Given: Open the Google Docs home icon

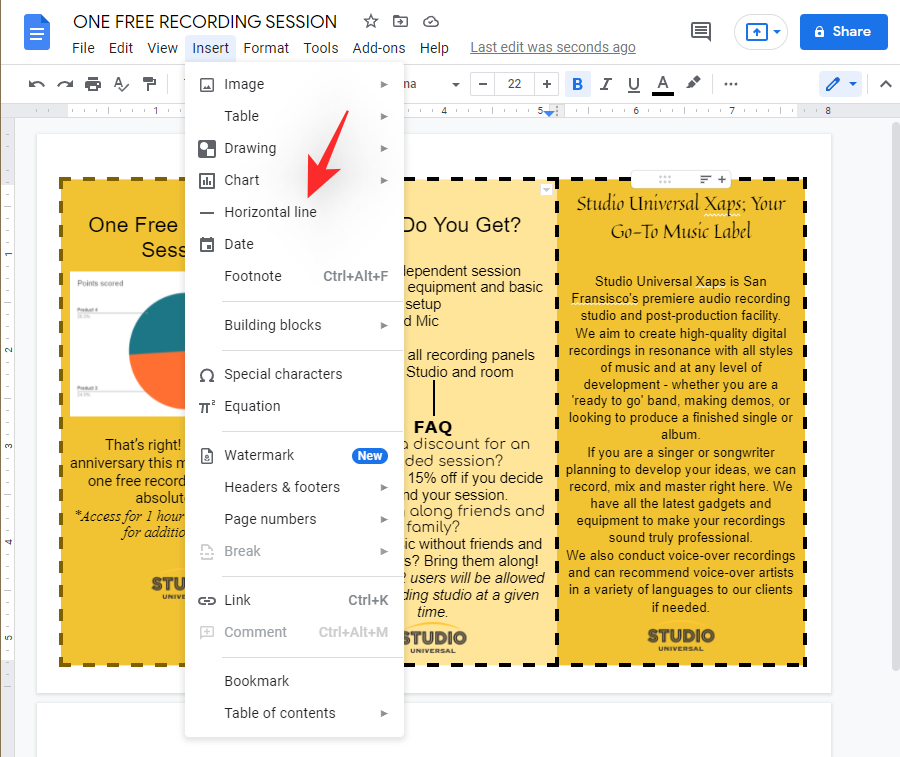Looking at the screenshot, I should point(37,33).
